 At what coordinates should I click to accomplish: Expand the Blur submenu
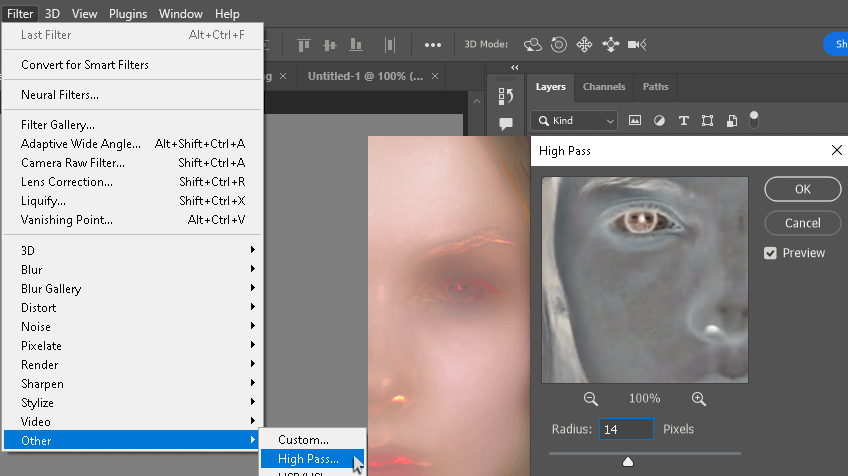132,269
